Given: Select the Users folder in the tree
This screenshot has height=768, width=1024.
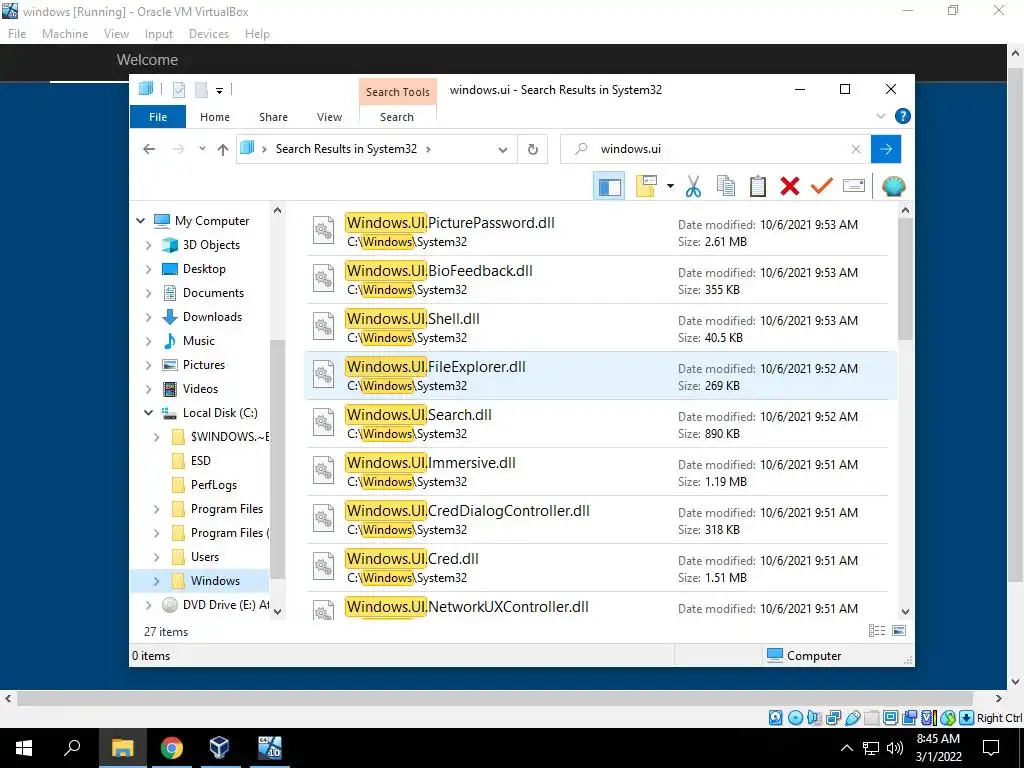Looking at the screenshot, I should pos(204,557).
